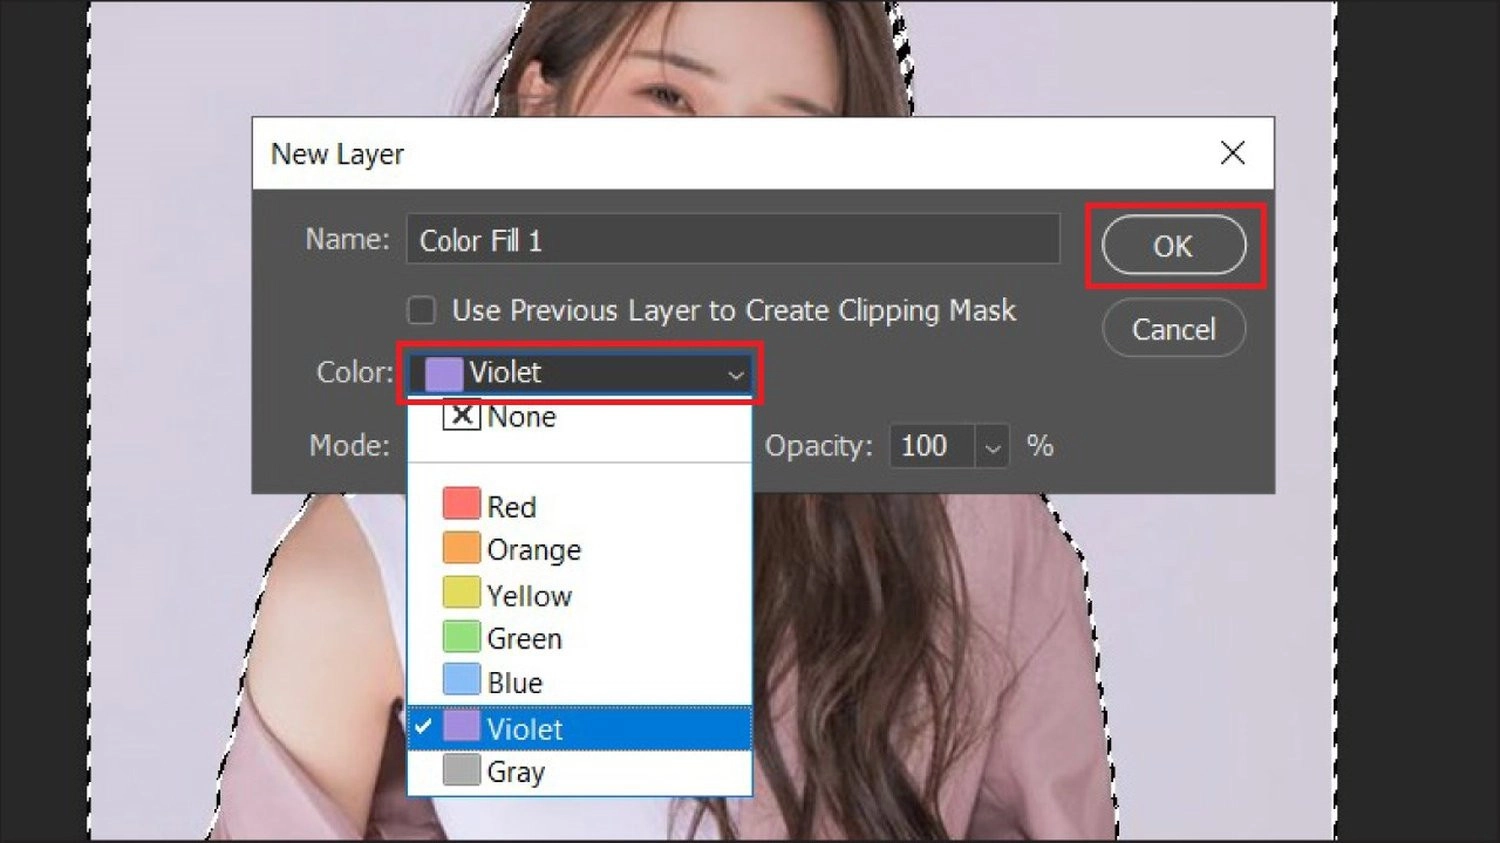1500x843 pixels.
Task: Enable Use Previous Layer to Create Clipping Mask
Action: coord(422,311)
